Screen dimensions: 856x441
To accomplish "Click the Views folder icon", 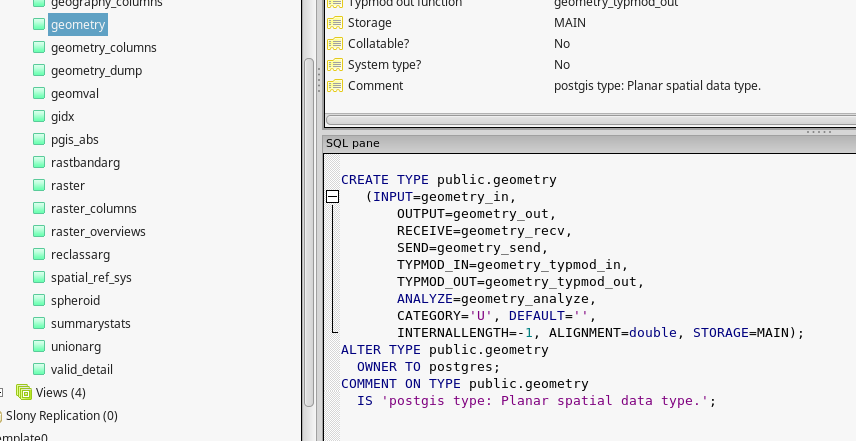I will [x=24, y=393].
